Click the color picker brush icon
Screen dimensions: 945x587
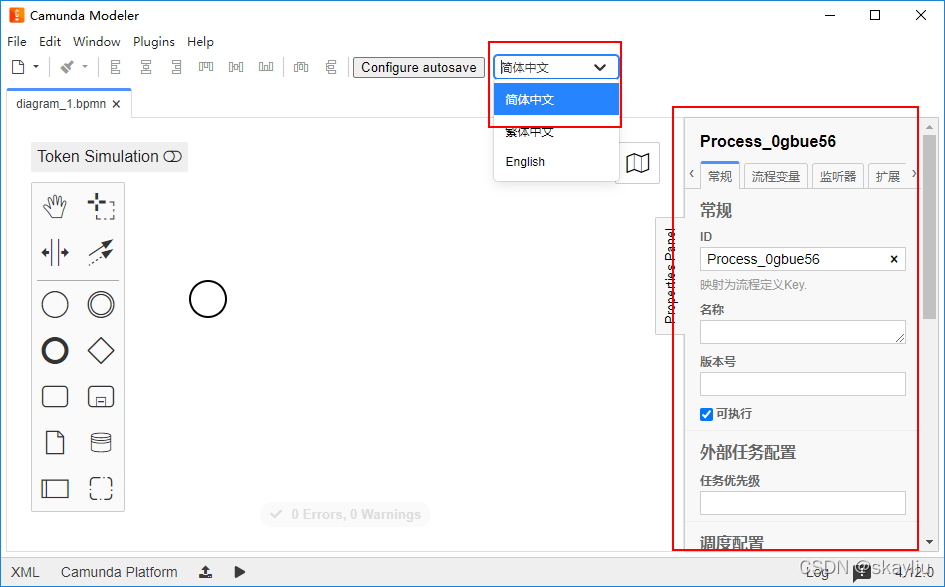coord(67,67)
